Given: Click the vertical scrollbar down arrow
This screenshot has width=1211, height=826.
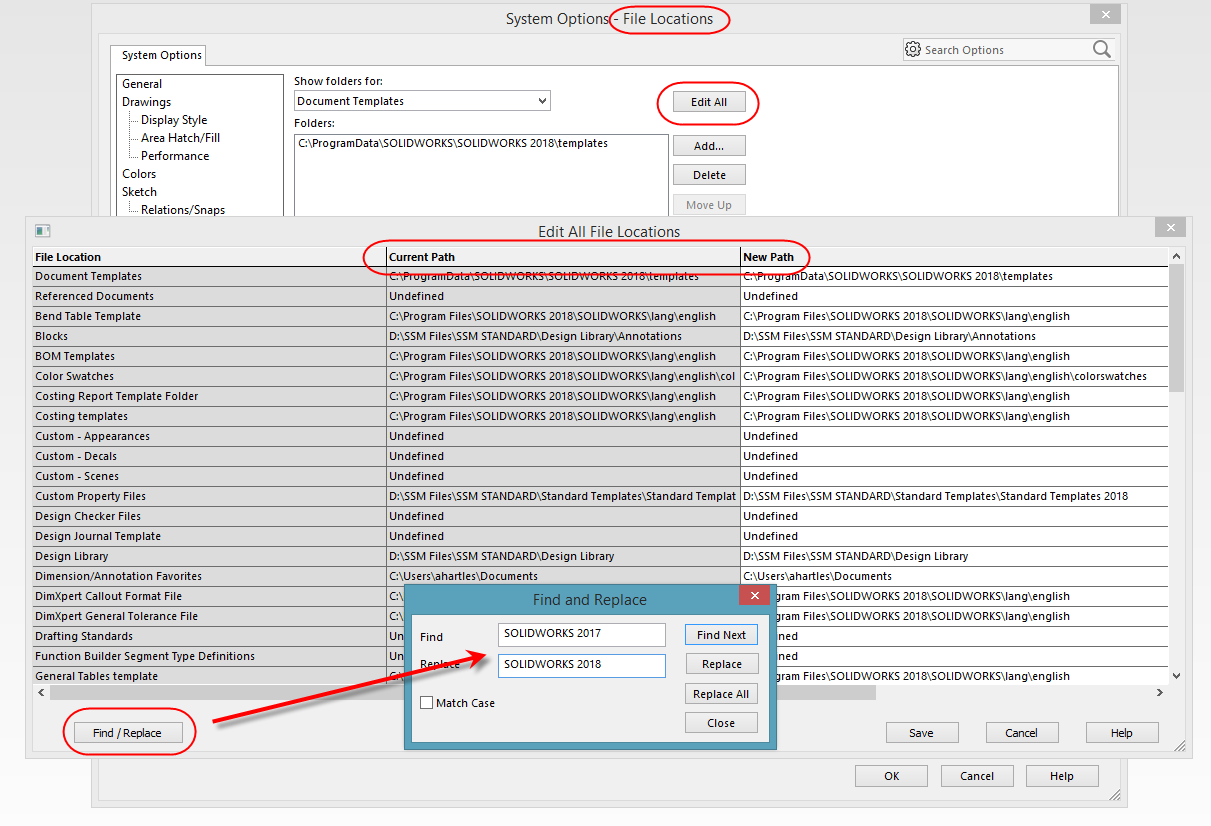Looking at the screenshot, I should [x=1176, y=676].
